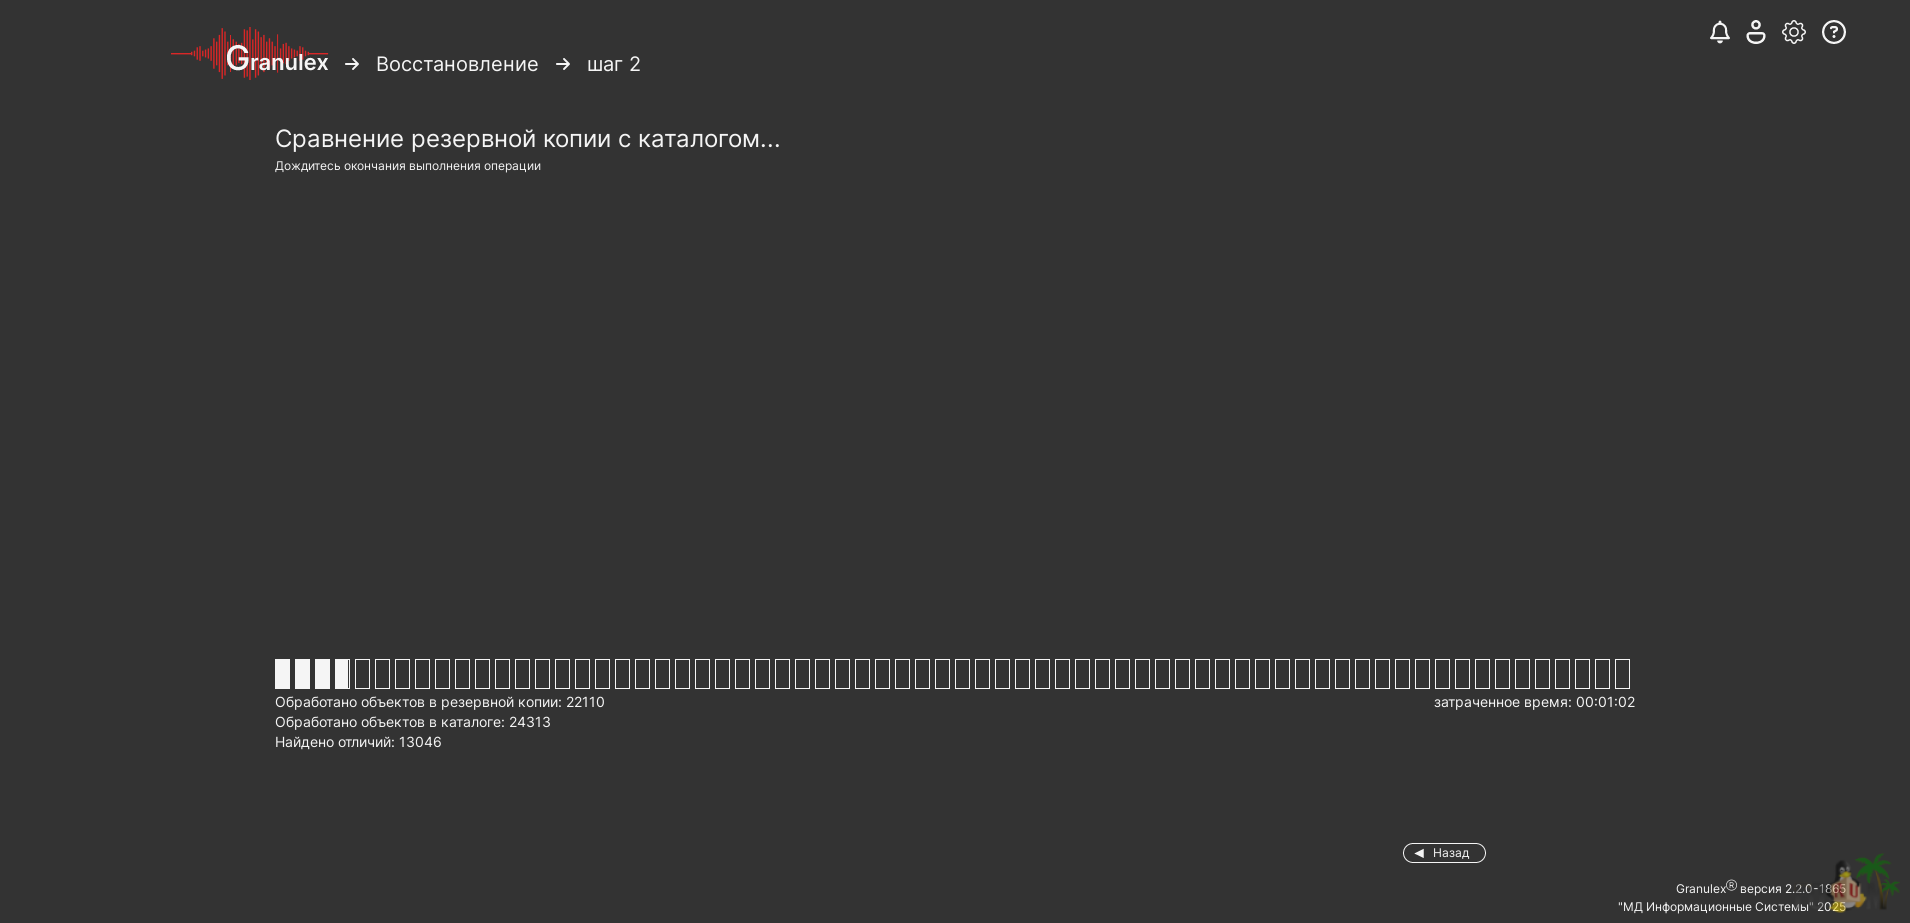The image size is (1910, 923).
Task: Click the Granulex logo
Action: (250, 56)
